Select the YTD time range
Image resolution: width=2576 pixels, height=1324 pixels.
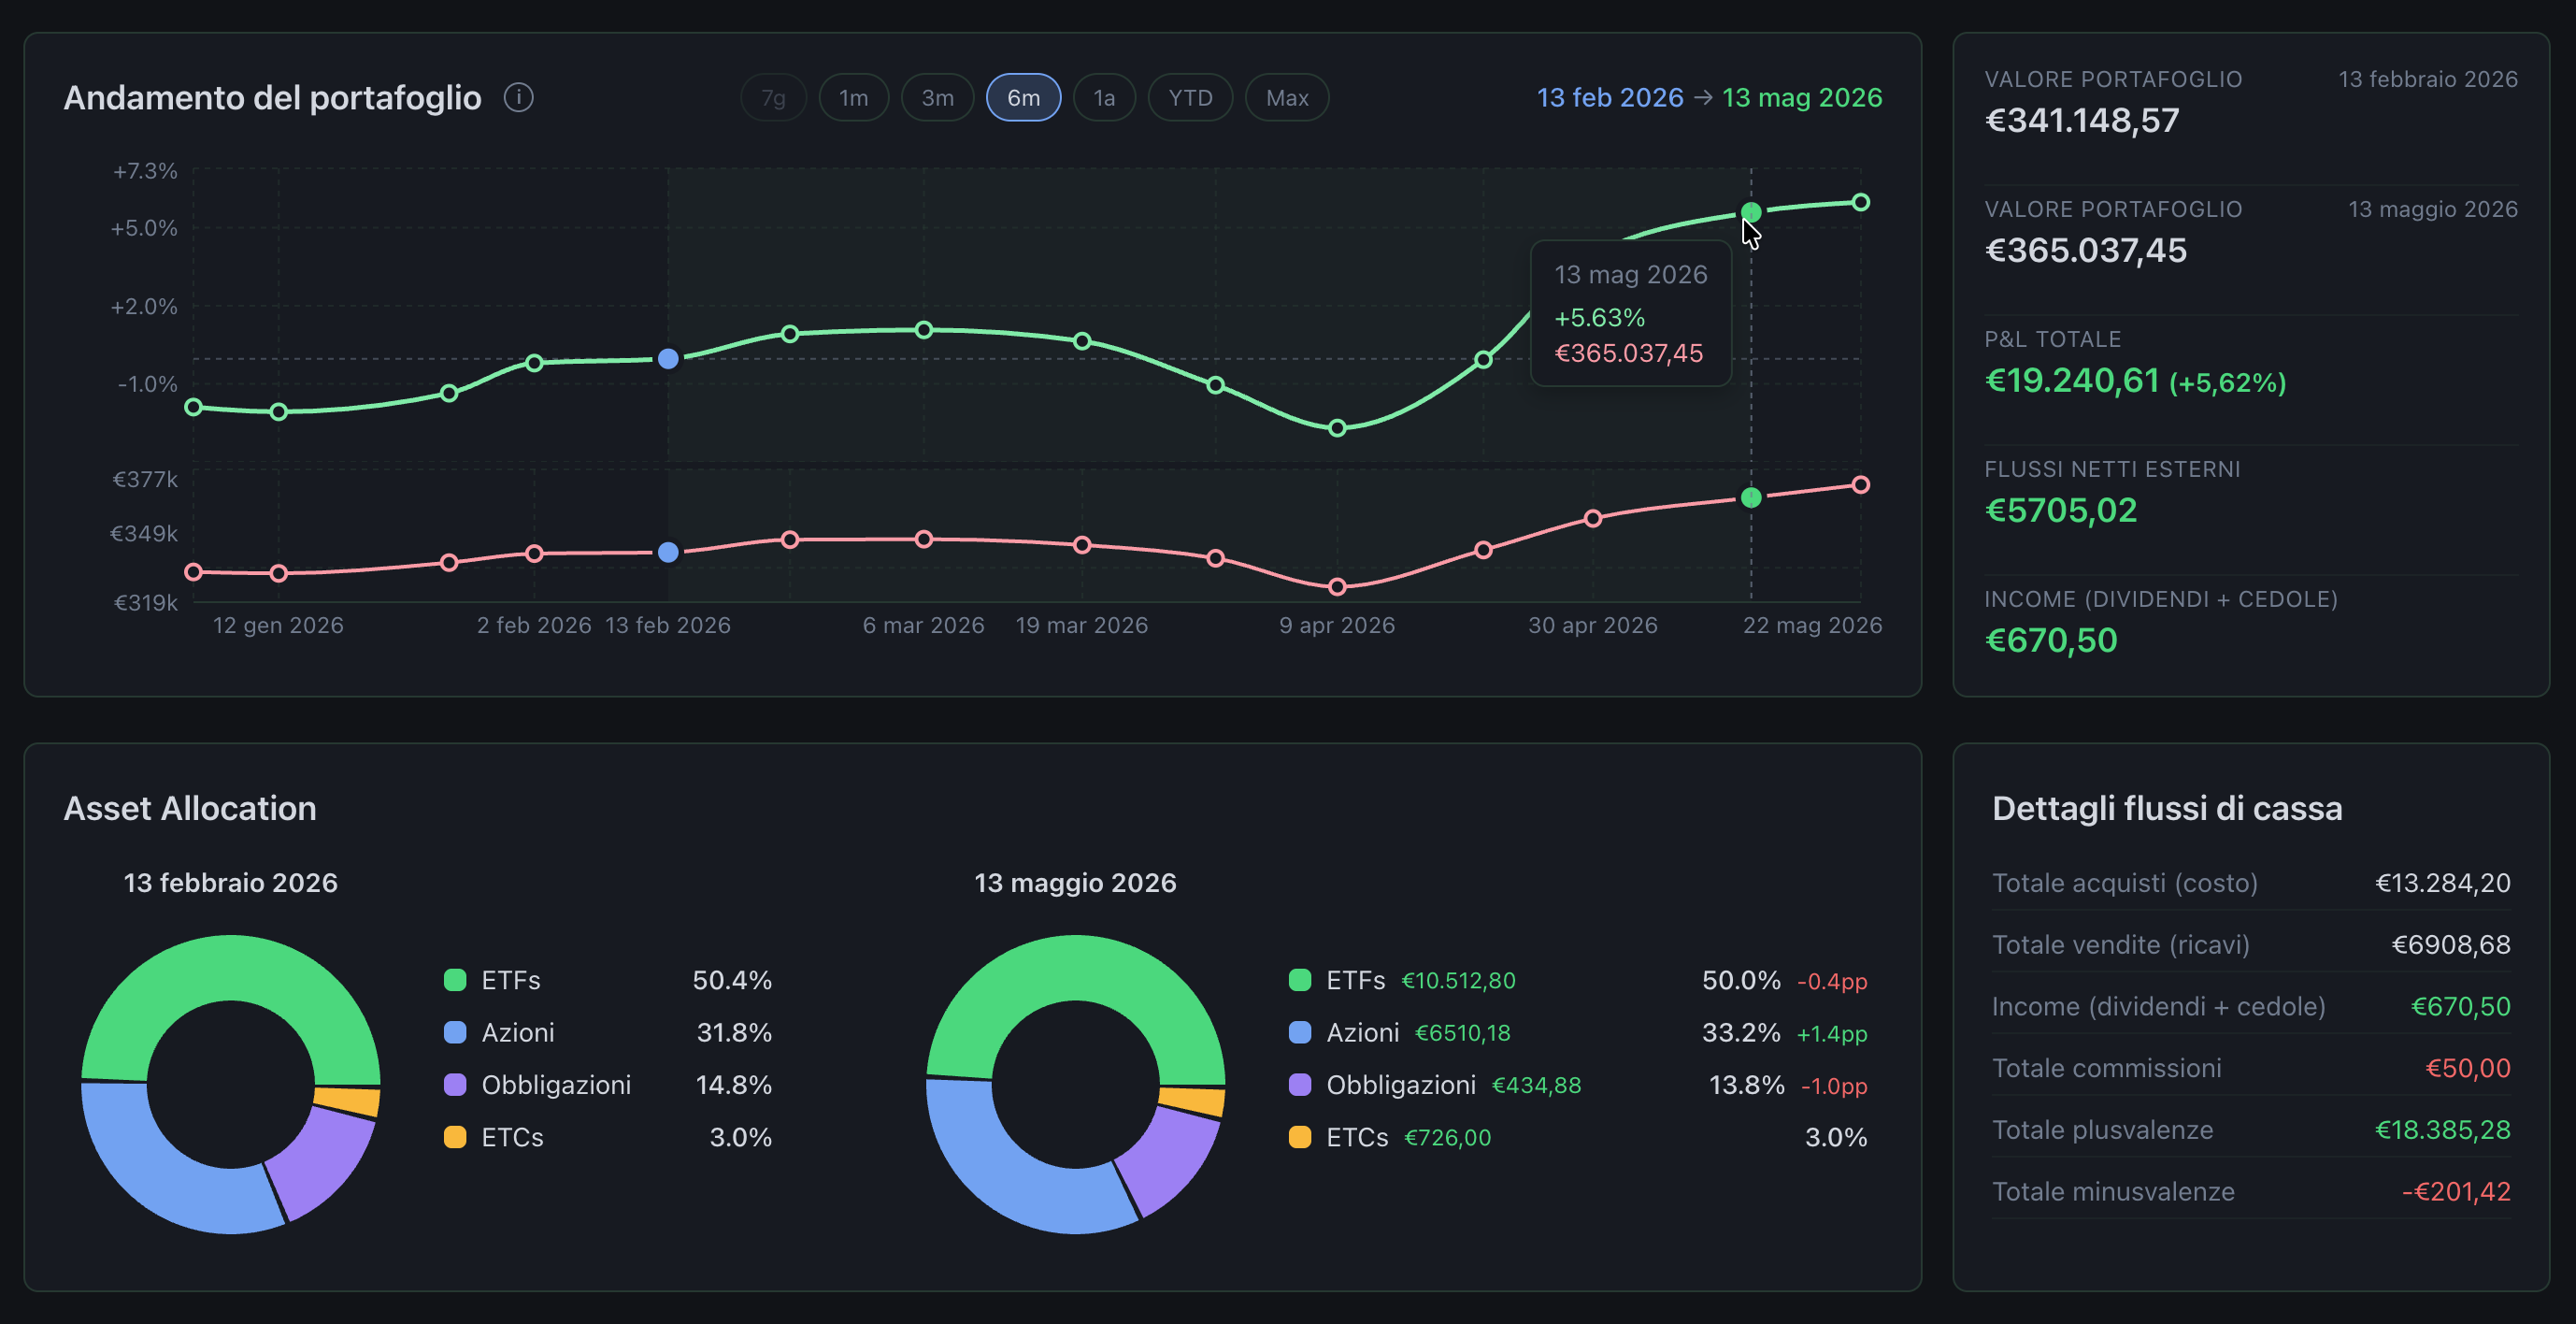pyautogui.click(x=1190, y=98)
